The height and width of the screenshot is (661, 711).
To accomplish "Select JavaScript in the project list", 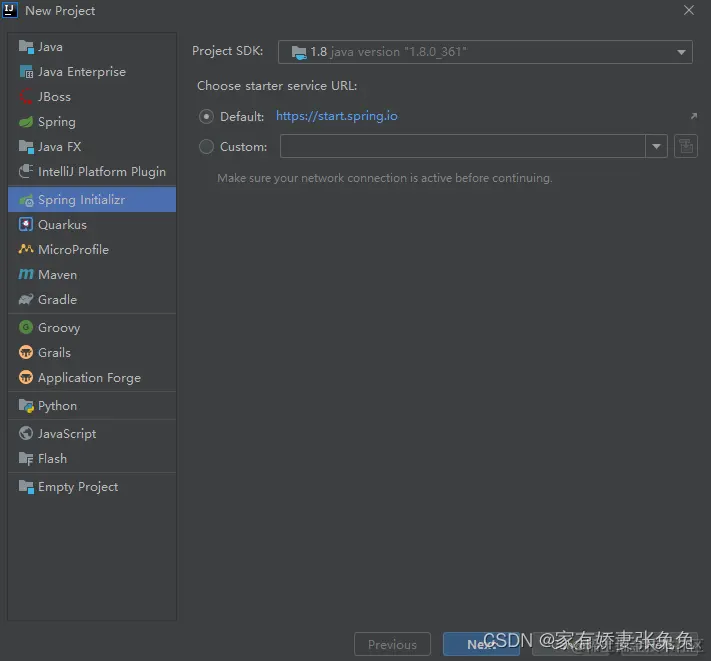I will (92, 433).
